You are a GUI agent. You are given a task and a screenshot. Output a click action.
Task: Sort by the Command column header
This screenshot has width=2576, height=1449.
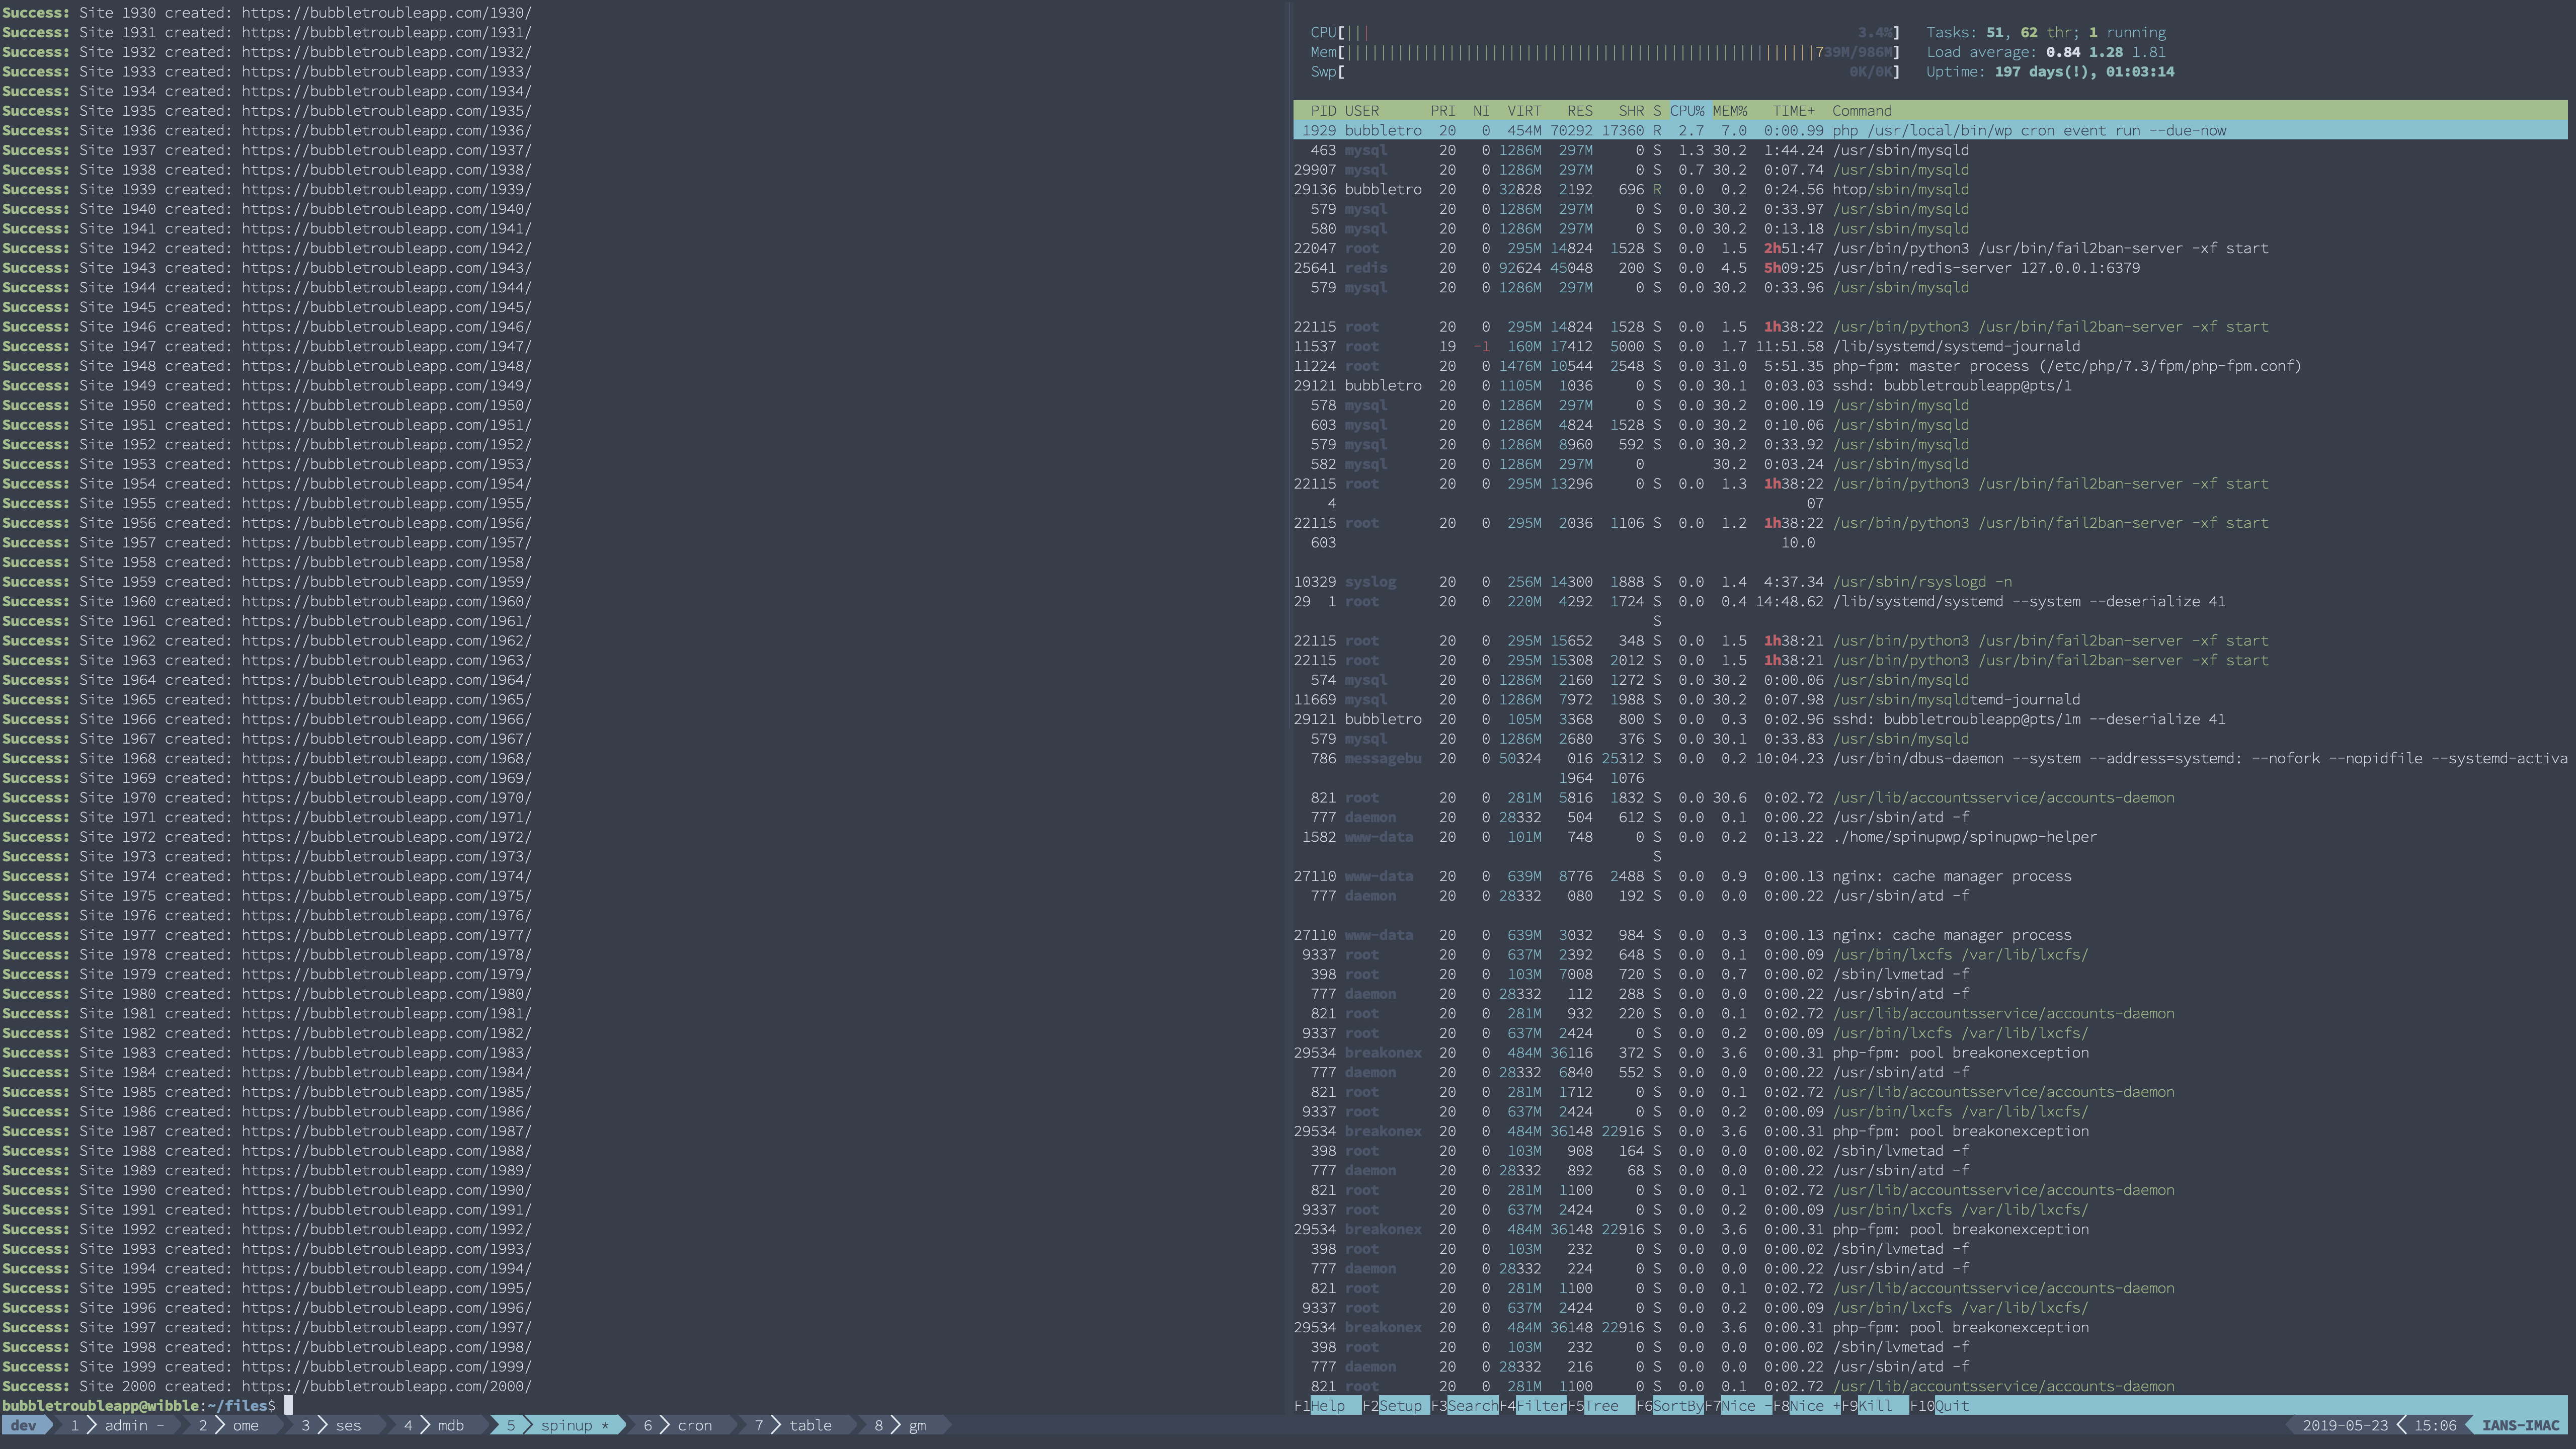(x=1861, y=111)
